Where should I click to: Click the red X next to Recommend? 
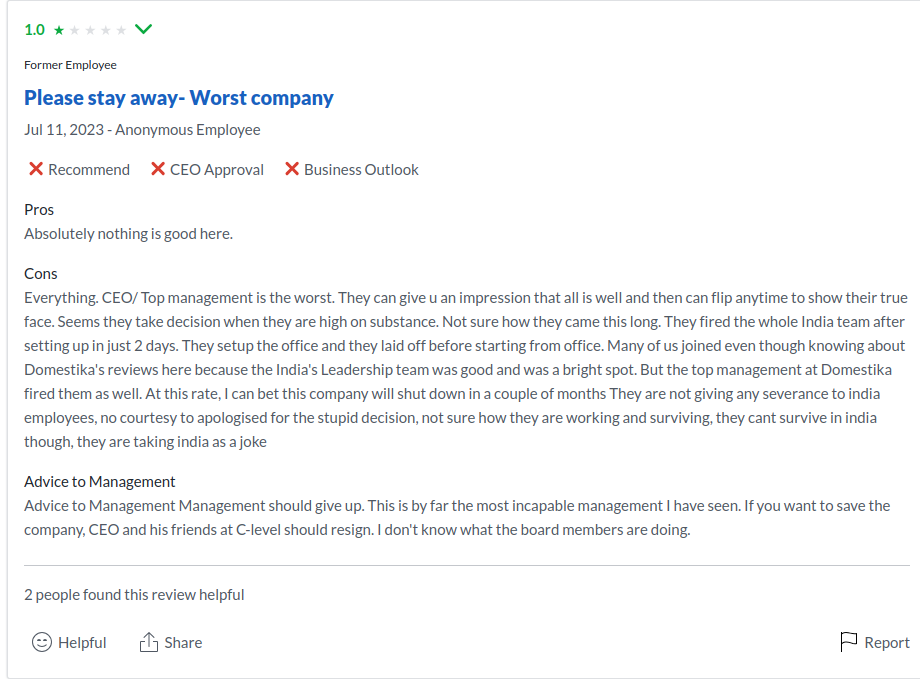click(x=36, y=169)
